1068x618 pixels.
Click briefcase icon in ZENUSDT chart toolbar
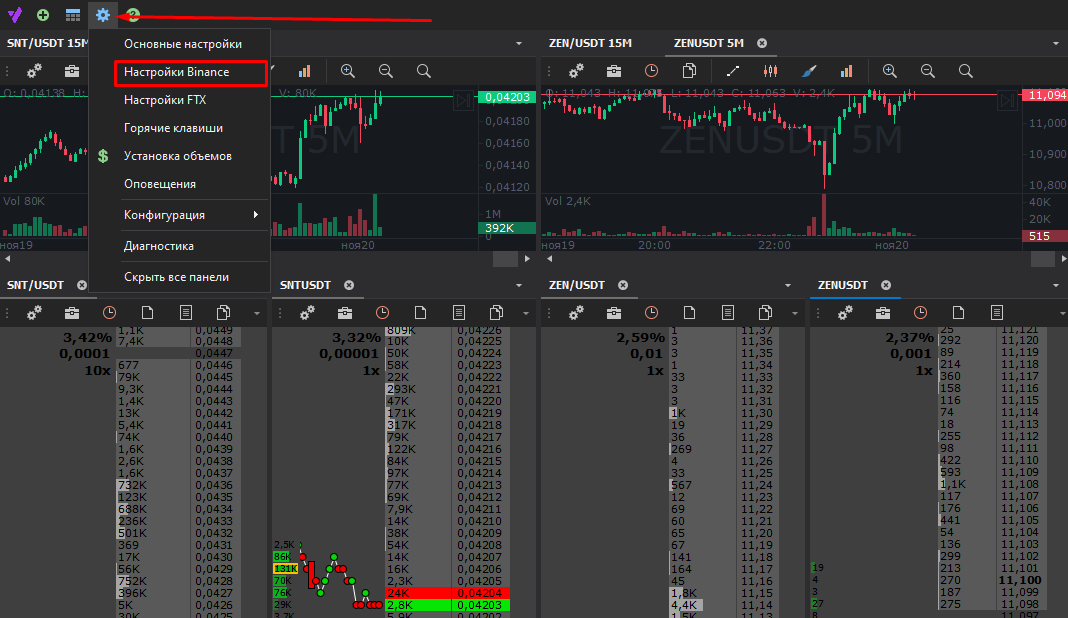point(614,71)
